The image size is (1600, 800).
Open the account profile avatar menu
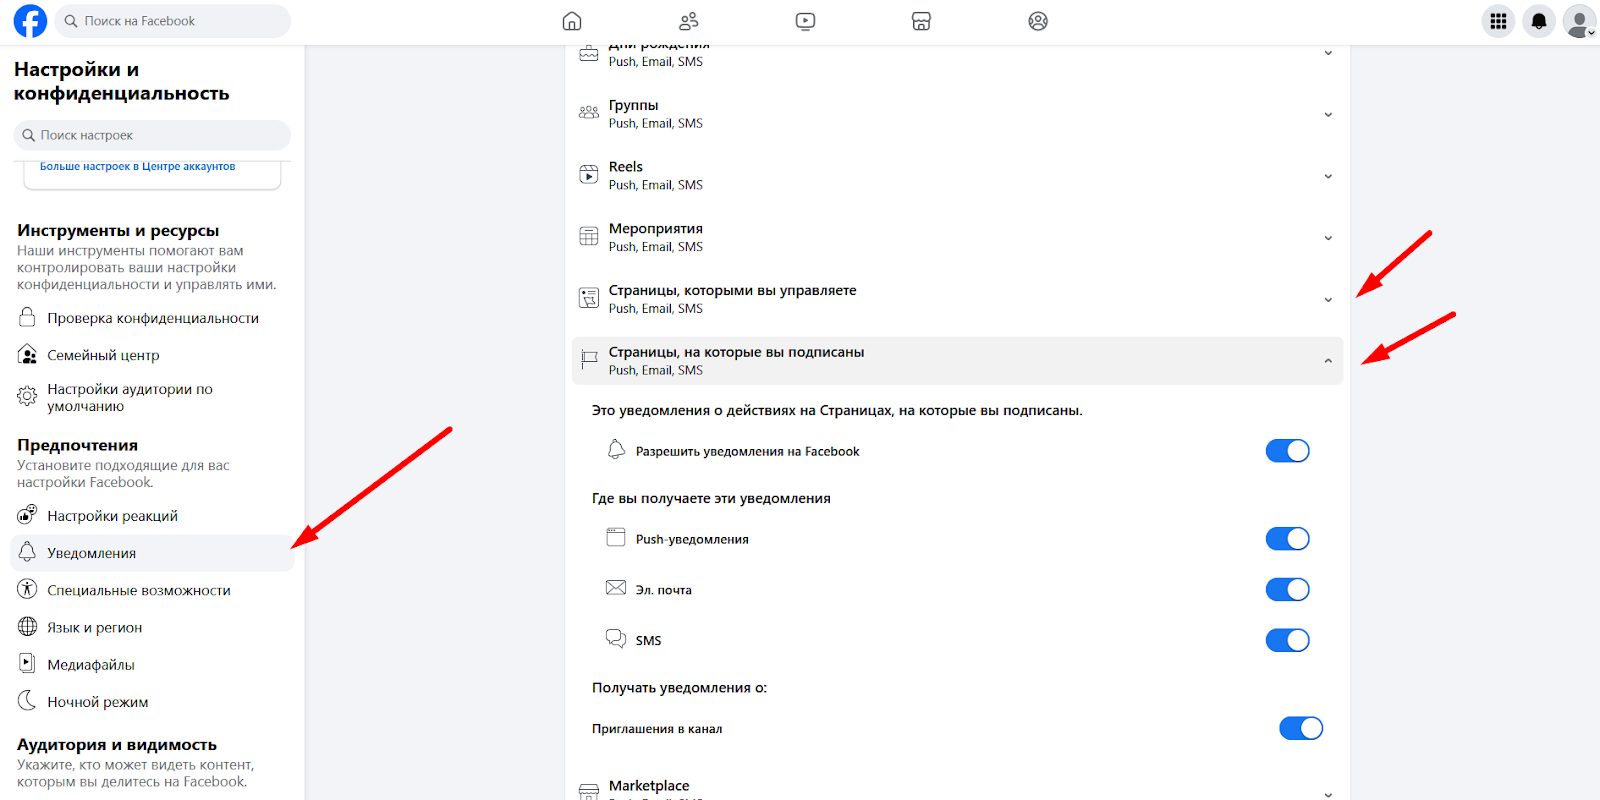tap(1579, 21)
